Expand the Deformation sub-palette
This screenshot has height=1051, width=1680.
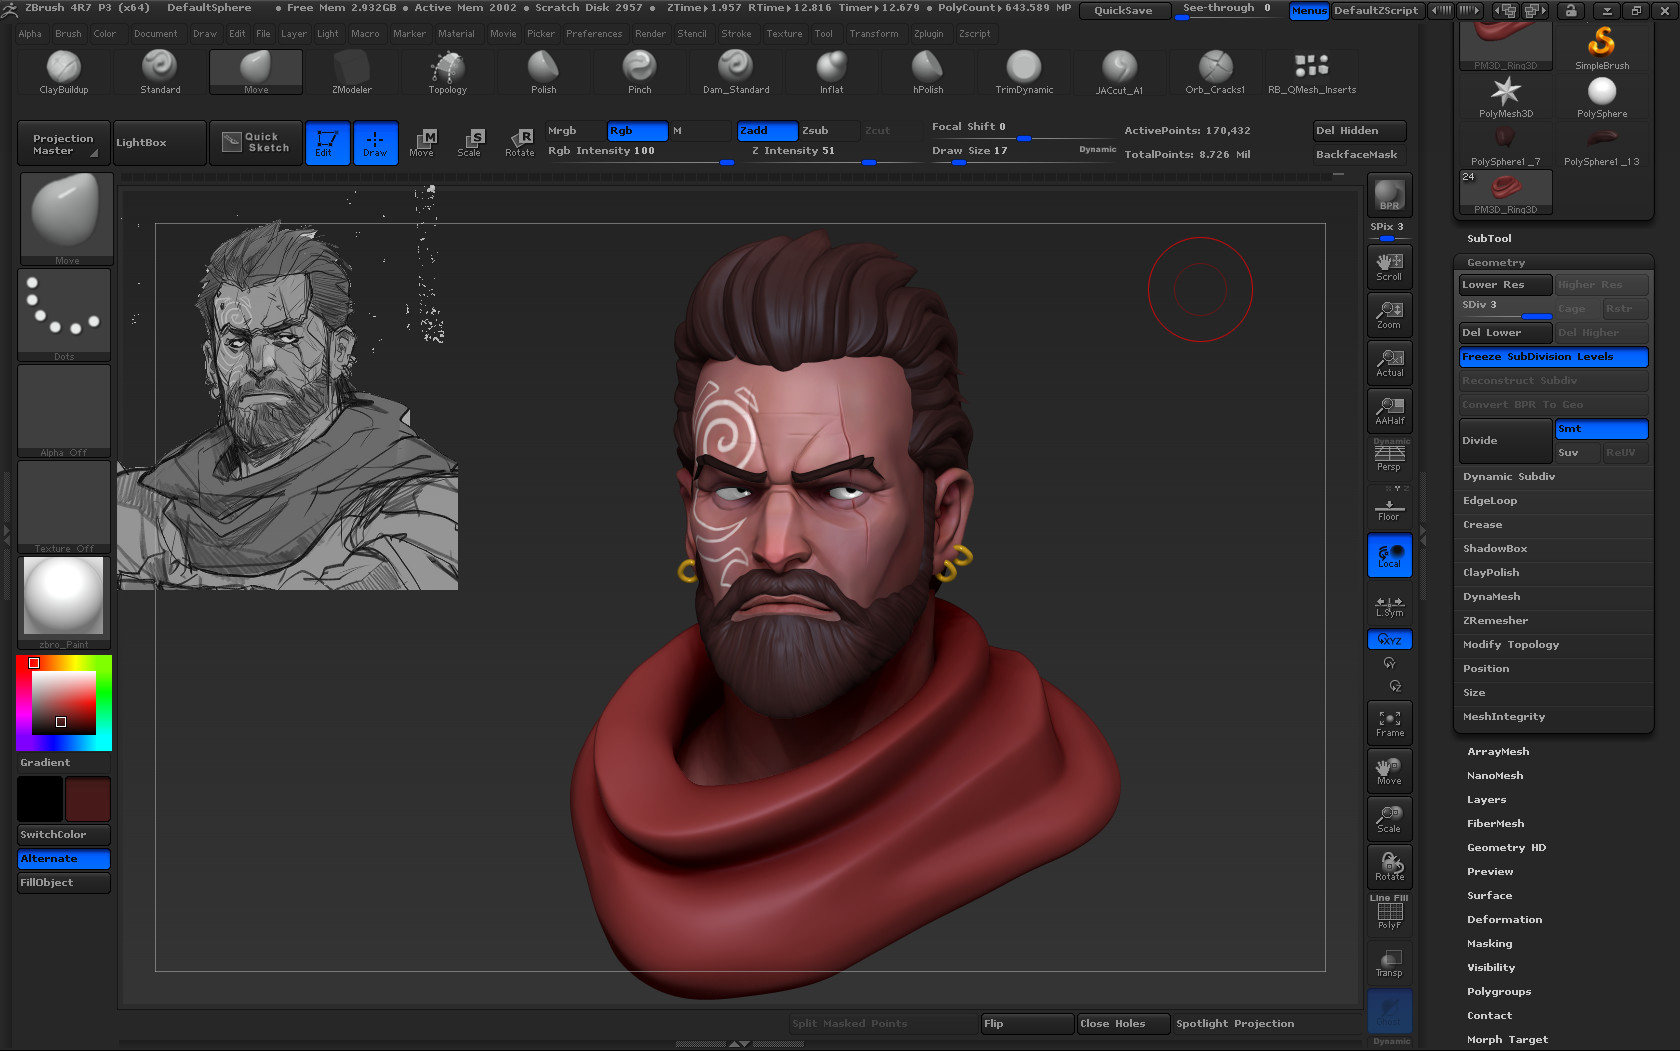tap(1504, 920)
